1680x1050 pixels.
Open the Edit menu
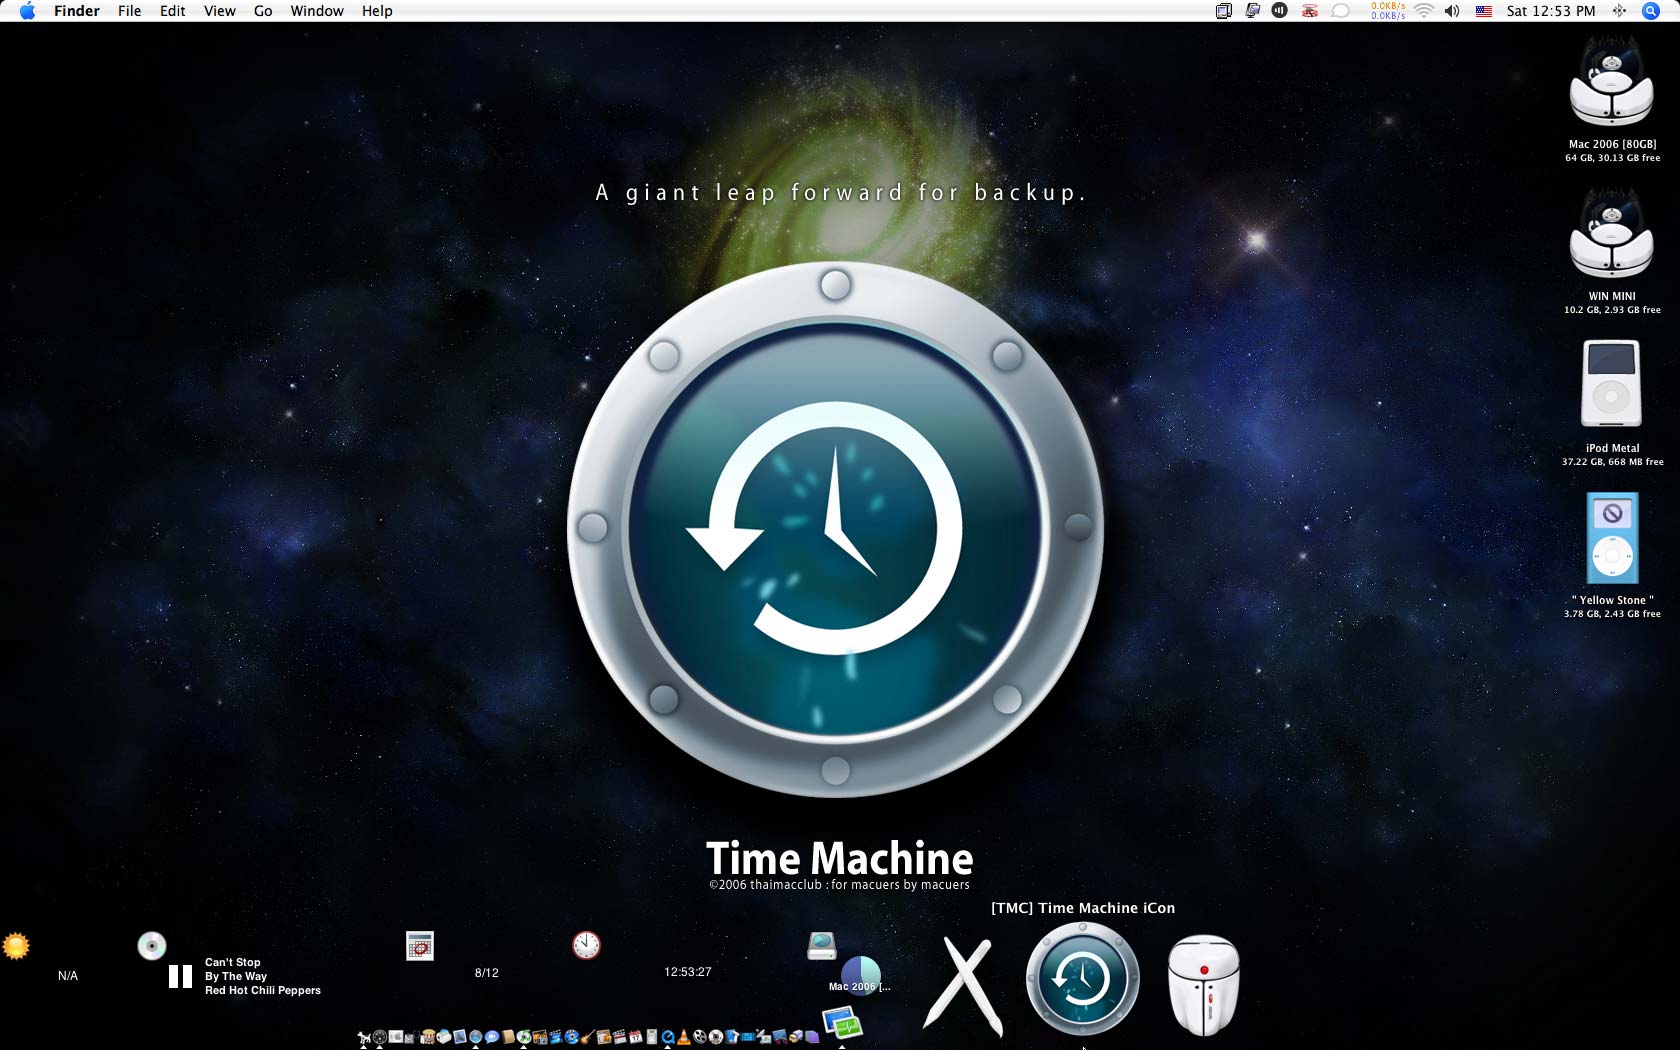[x=173, y=11]
